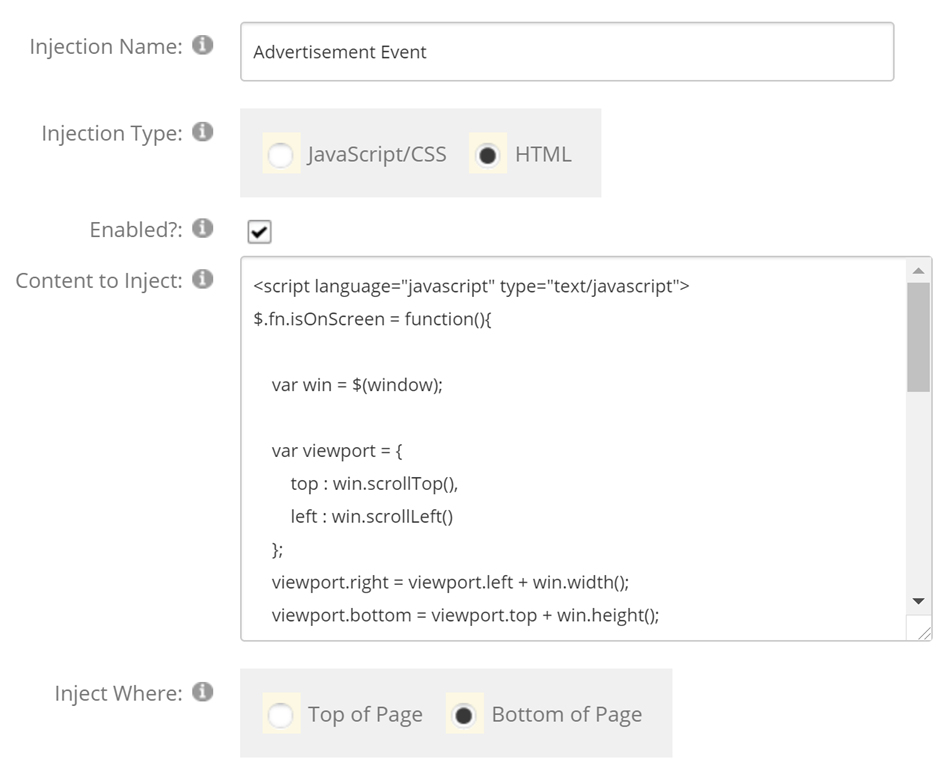Screen dimensions: 944x768
Task: Click the 'var win = $(window);' line
Action: coord(357,385)
